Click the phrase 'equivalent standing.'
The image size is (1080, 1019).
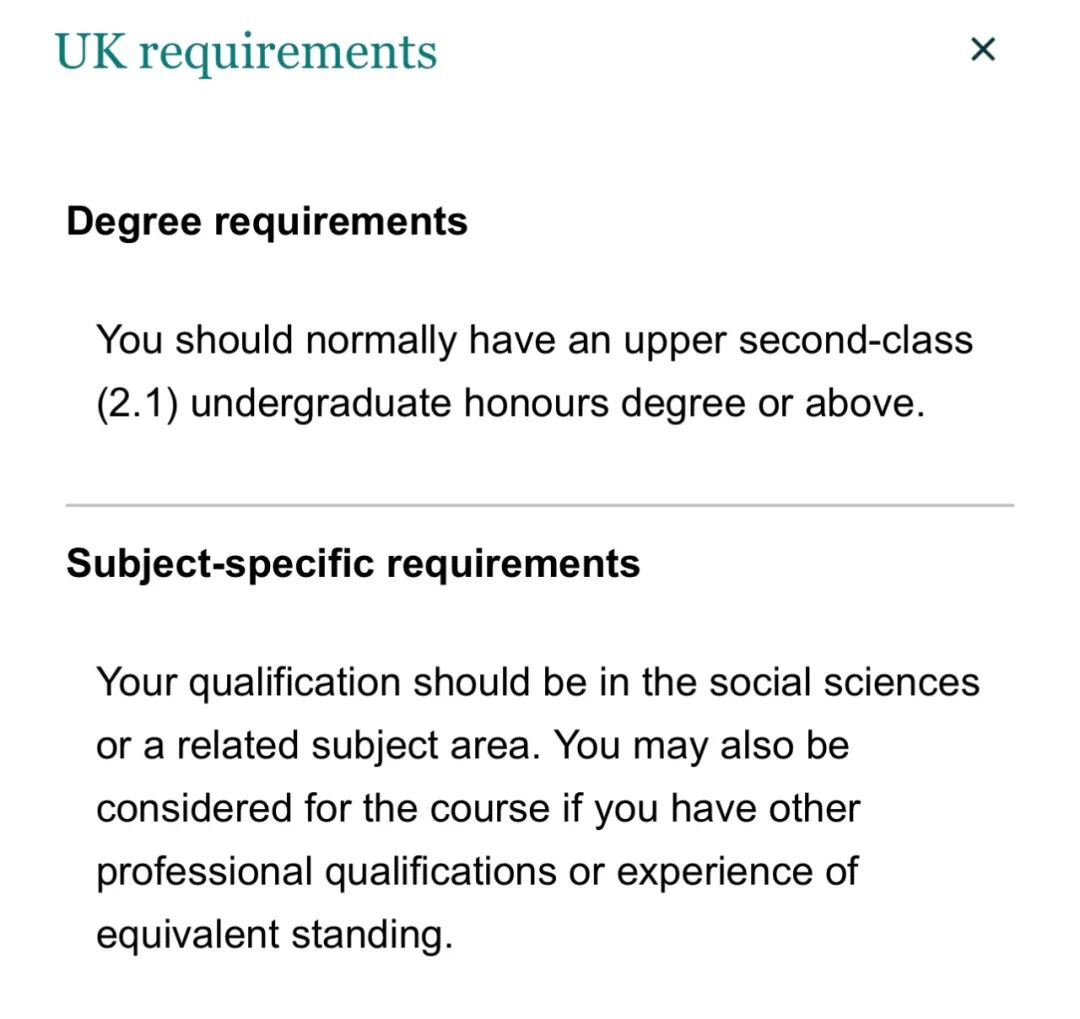(275, 936)
